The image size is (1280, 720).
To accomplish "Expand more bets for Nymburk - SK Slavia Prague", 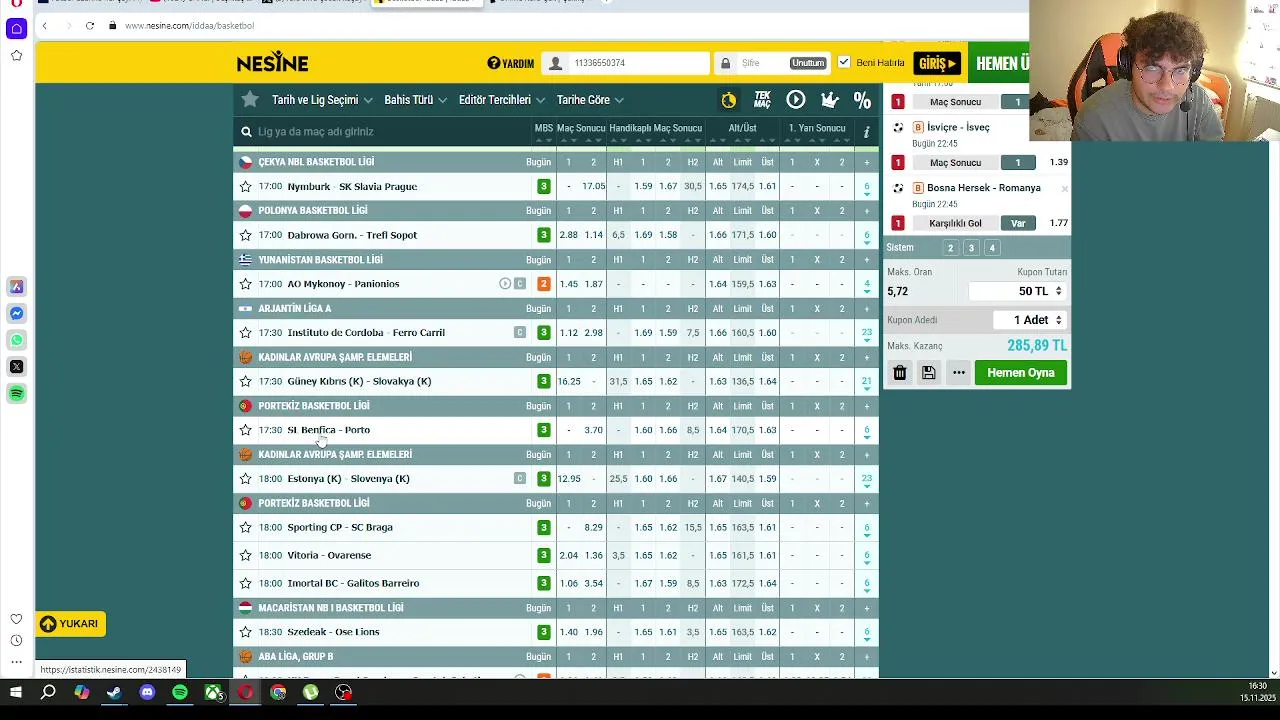I will [867, 187].
